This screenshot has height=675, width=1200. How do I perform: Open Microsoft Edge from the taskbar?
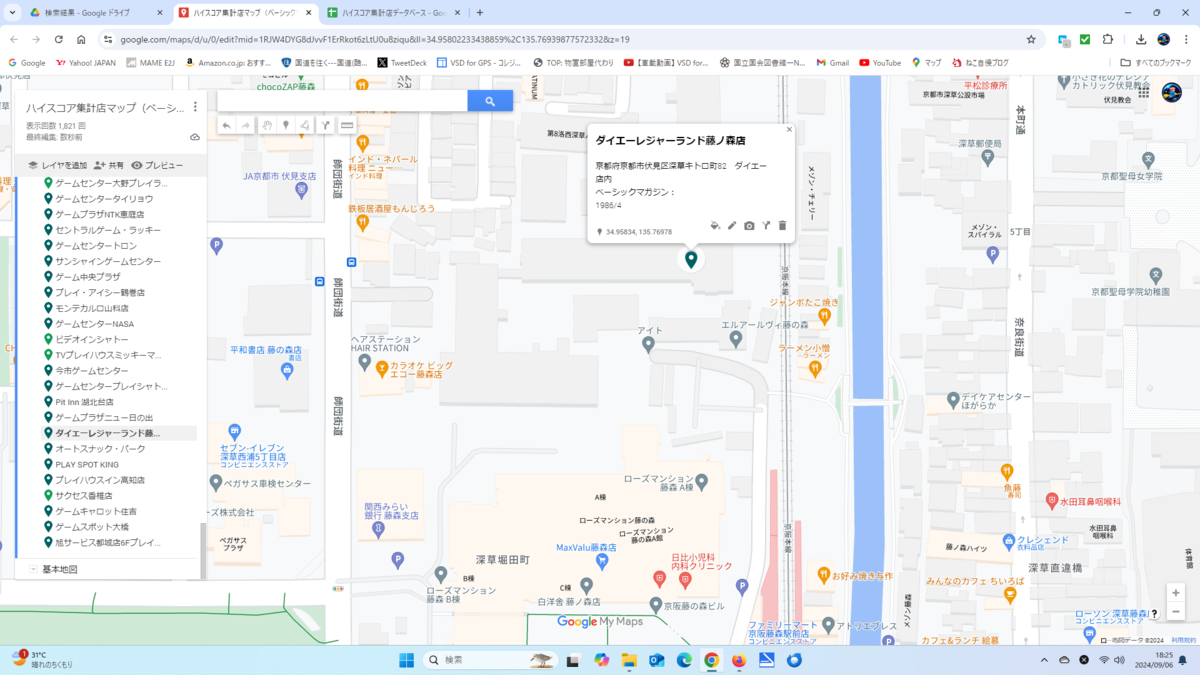tap(684, 660)
